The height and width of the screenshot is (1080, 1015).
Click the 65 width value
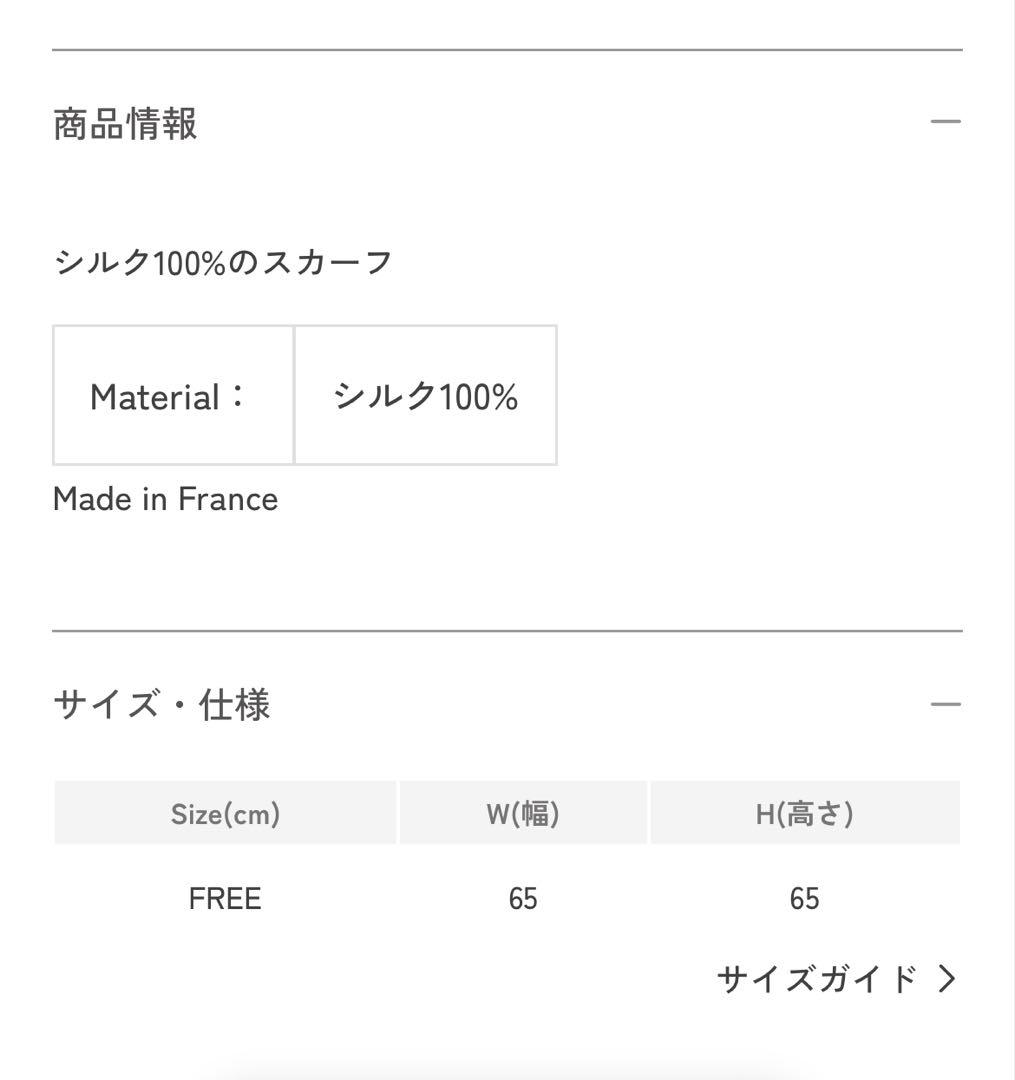[524, 898]
